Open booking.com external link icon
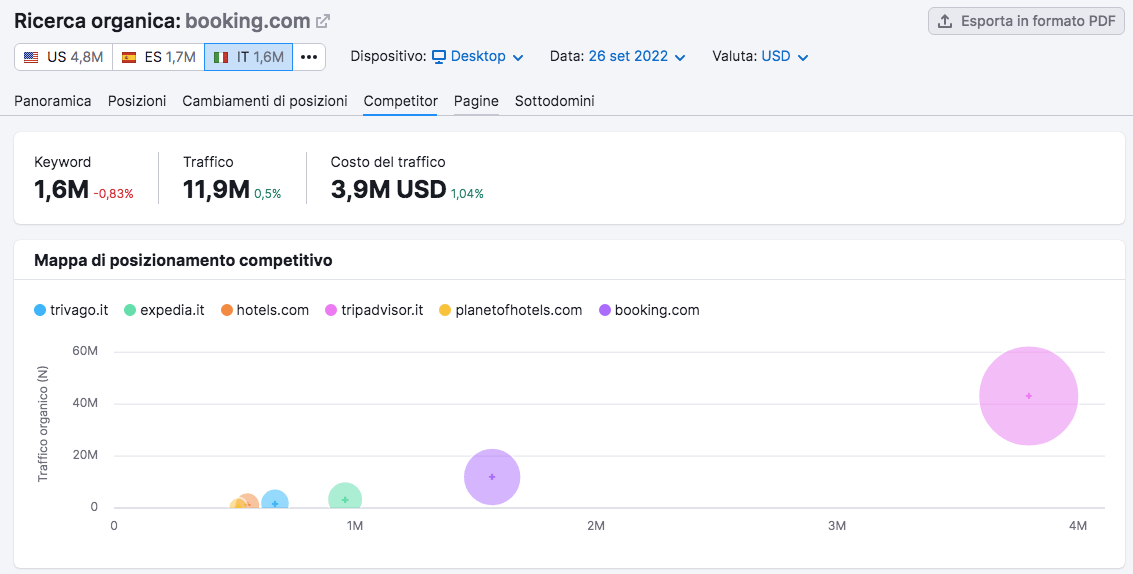 pos(323,21)
